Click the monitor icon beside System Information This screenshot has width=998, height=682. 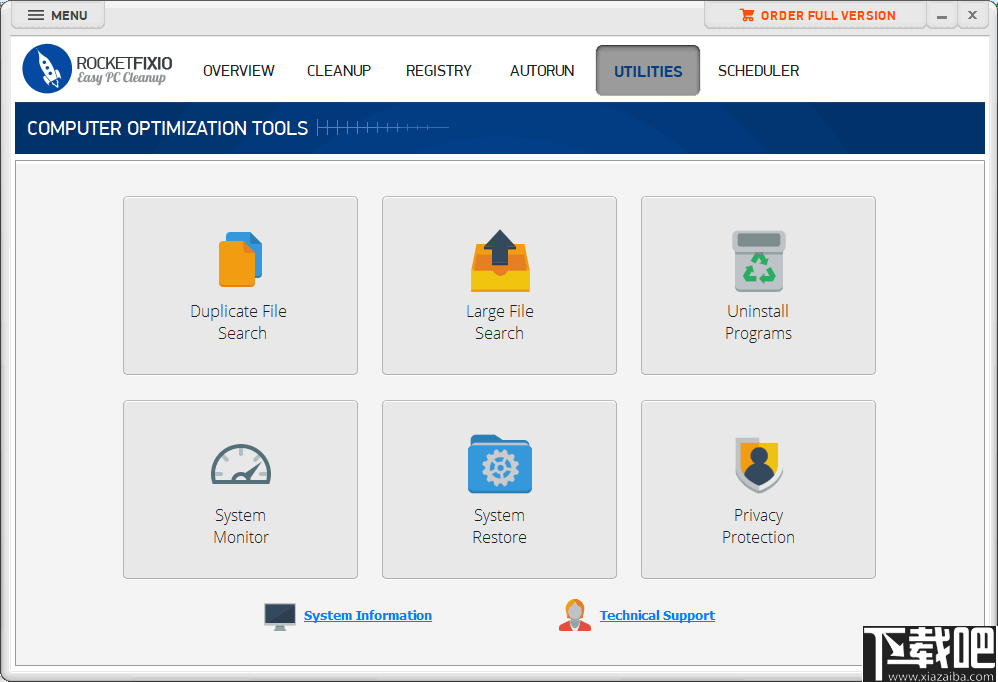tap(280, 616)
